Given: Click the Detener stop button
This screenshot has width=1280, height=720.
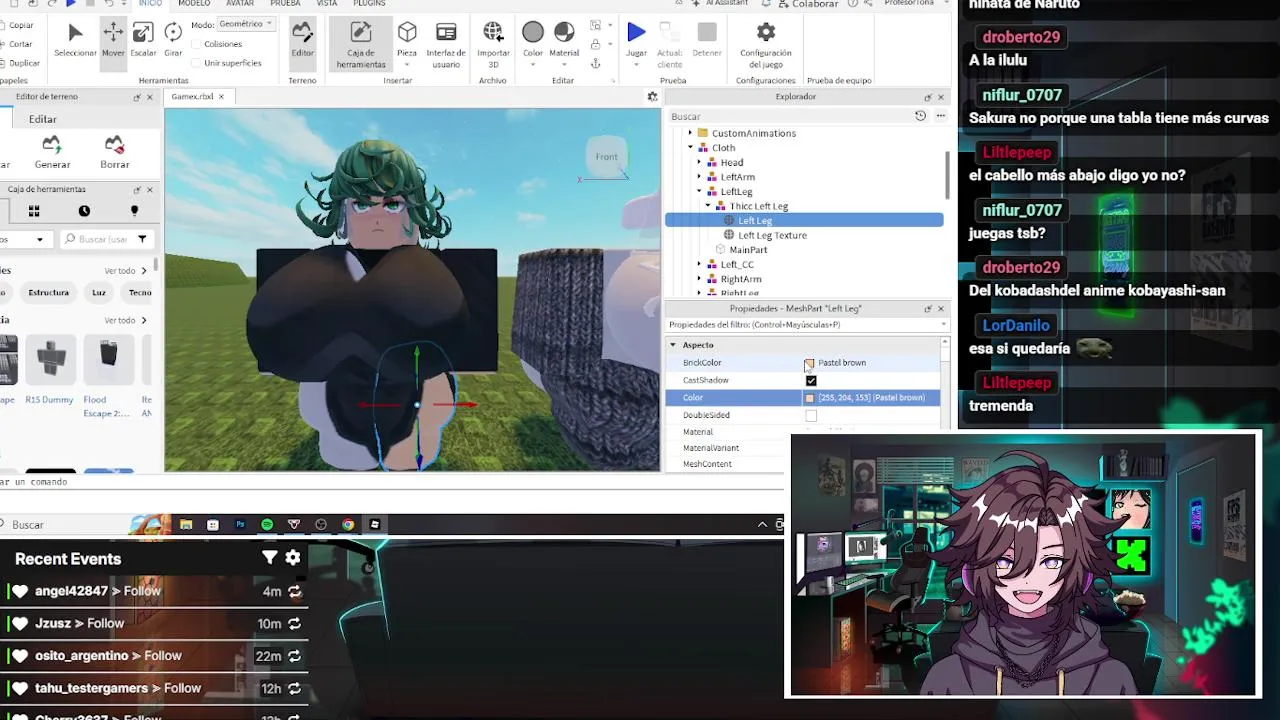Looking at the screenshot, I should (707, 40).
